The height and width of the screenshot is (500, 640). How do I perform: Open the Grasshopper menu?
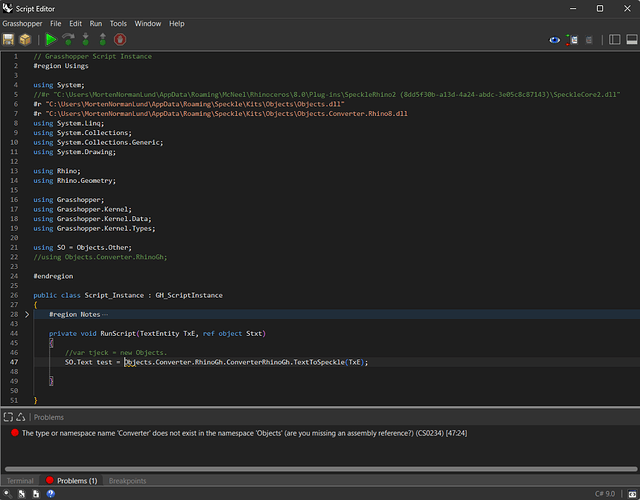pos(22,24)
